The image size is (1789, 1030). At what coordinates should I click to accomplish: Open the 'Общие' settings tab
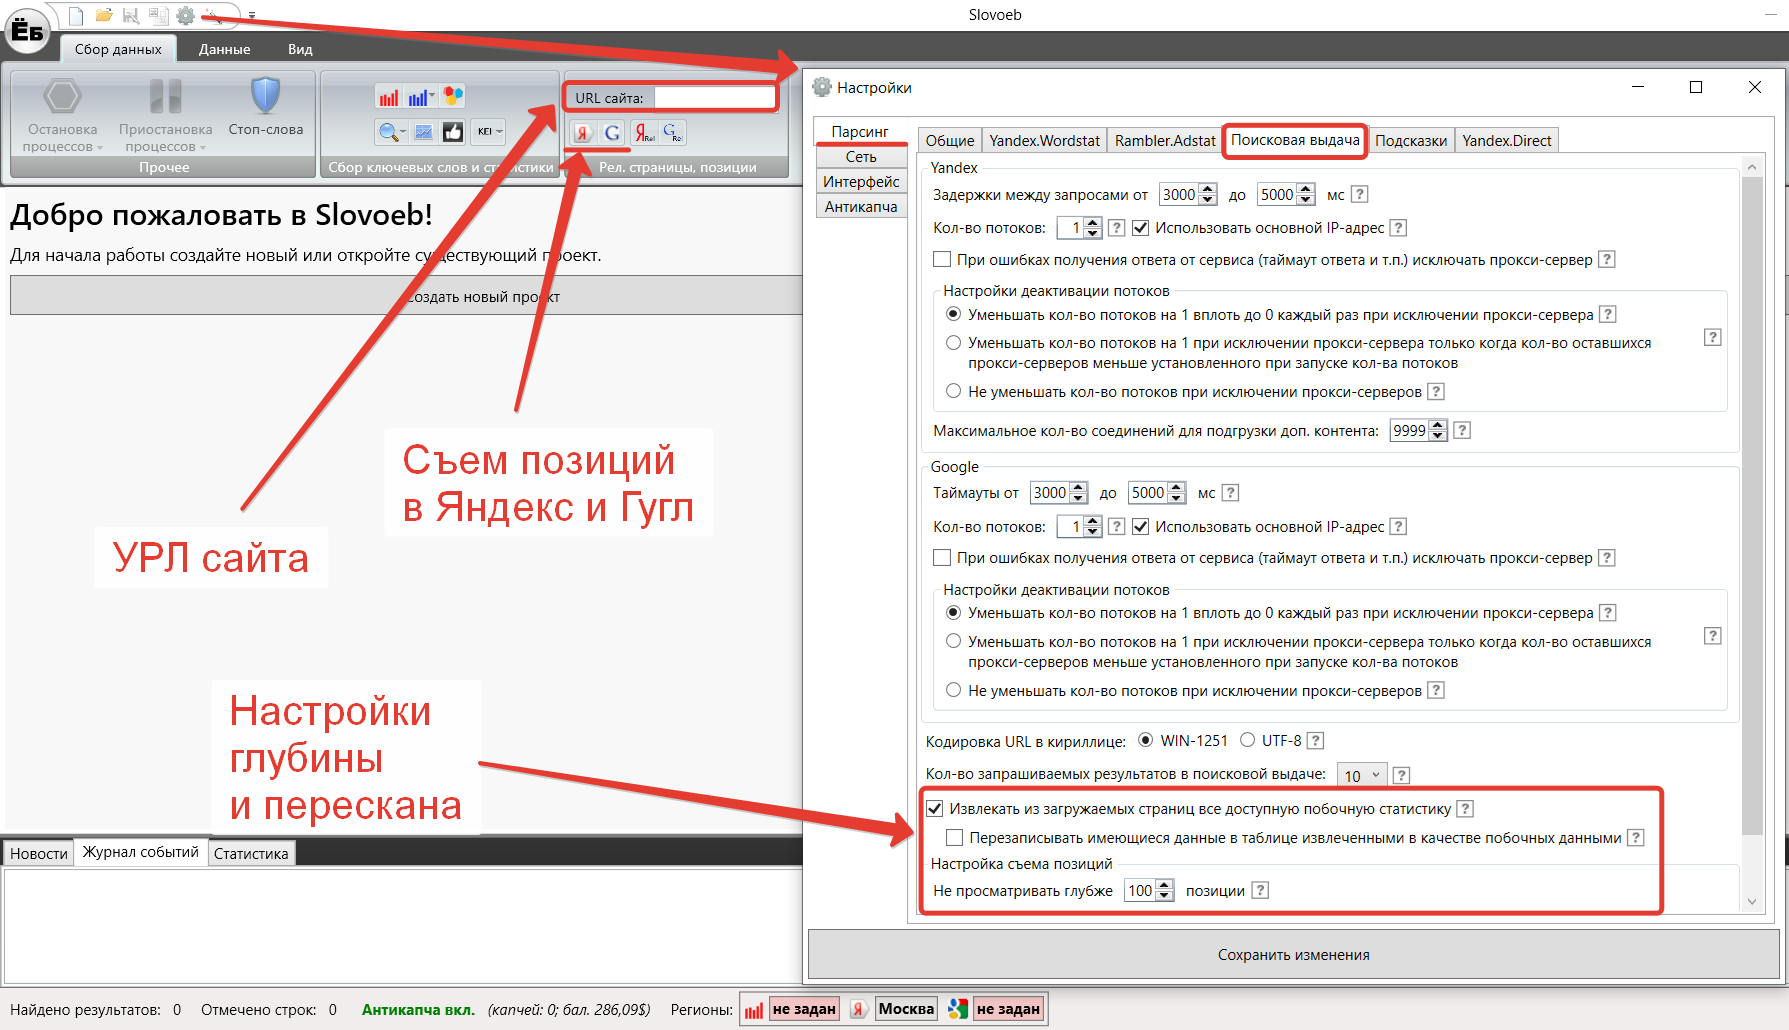point(950,141)
